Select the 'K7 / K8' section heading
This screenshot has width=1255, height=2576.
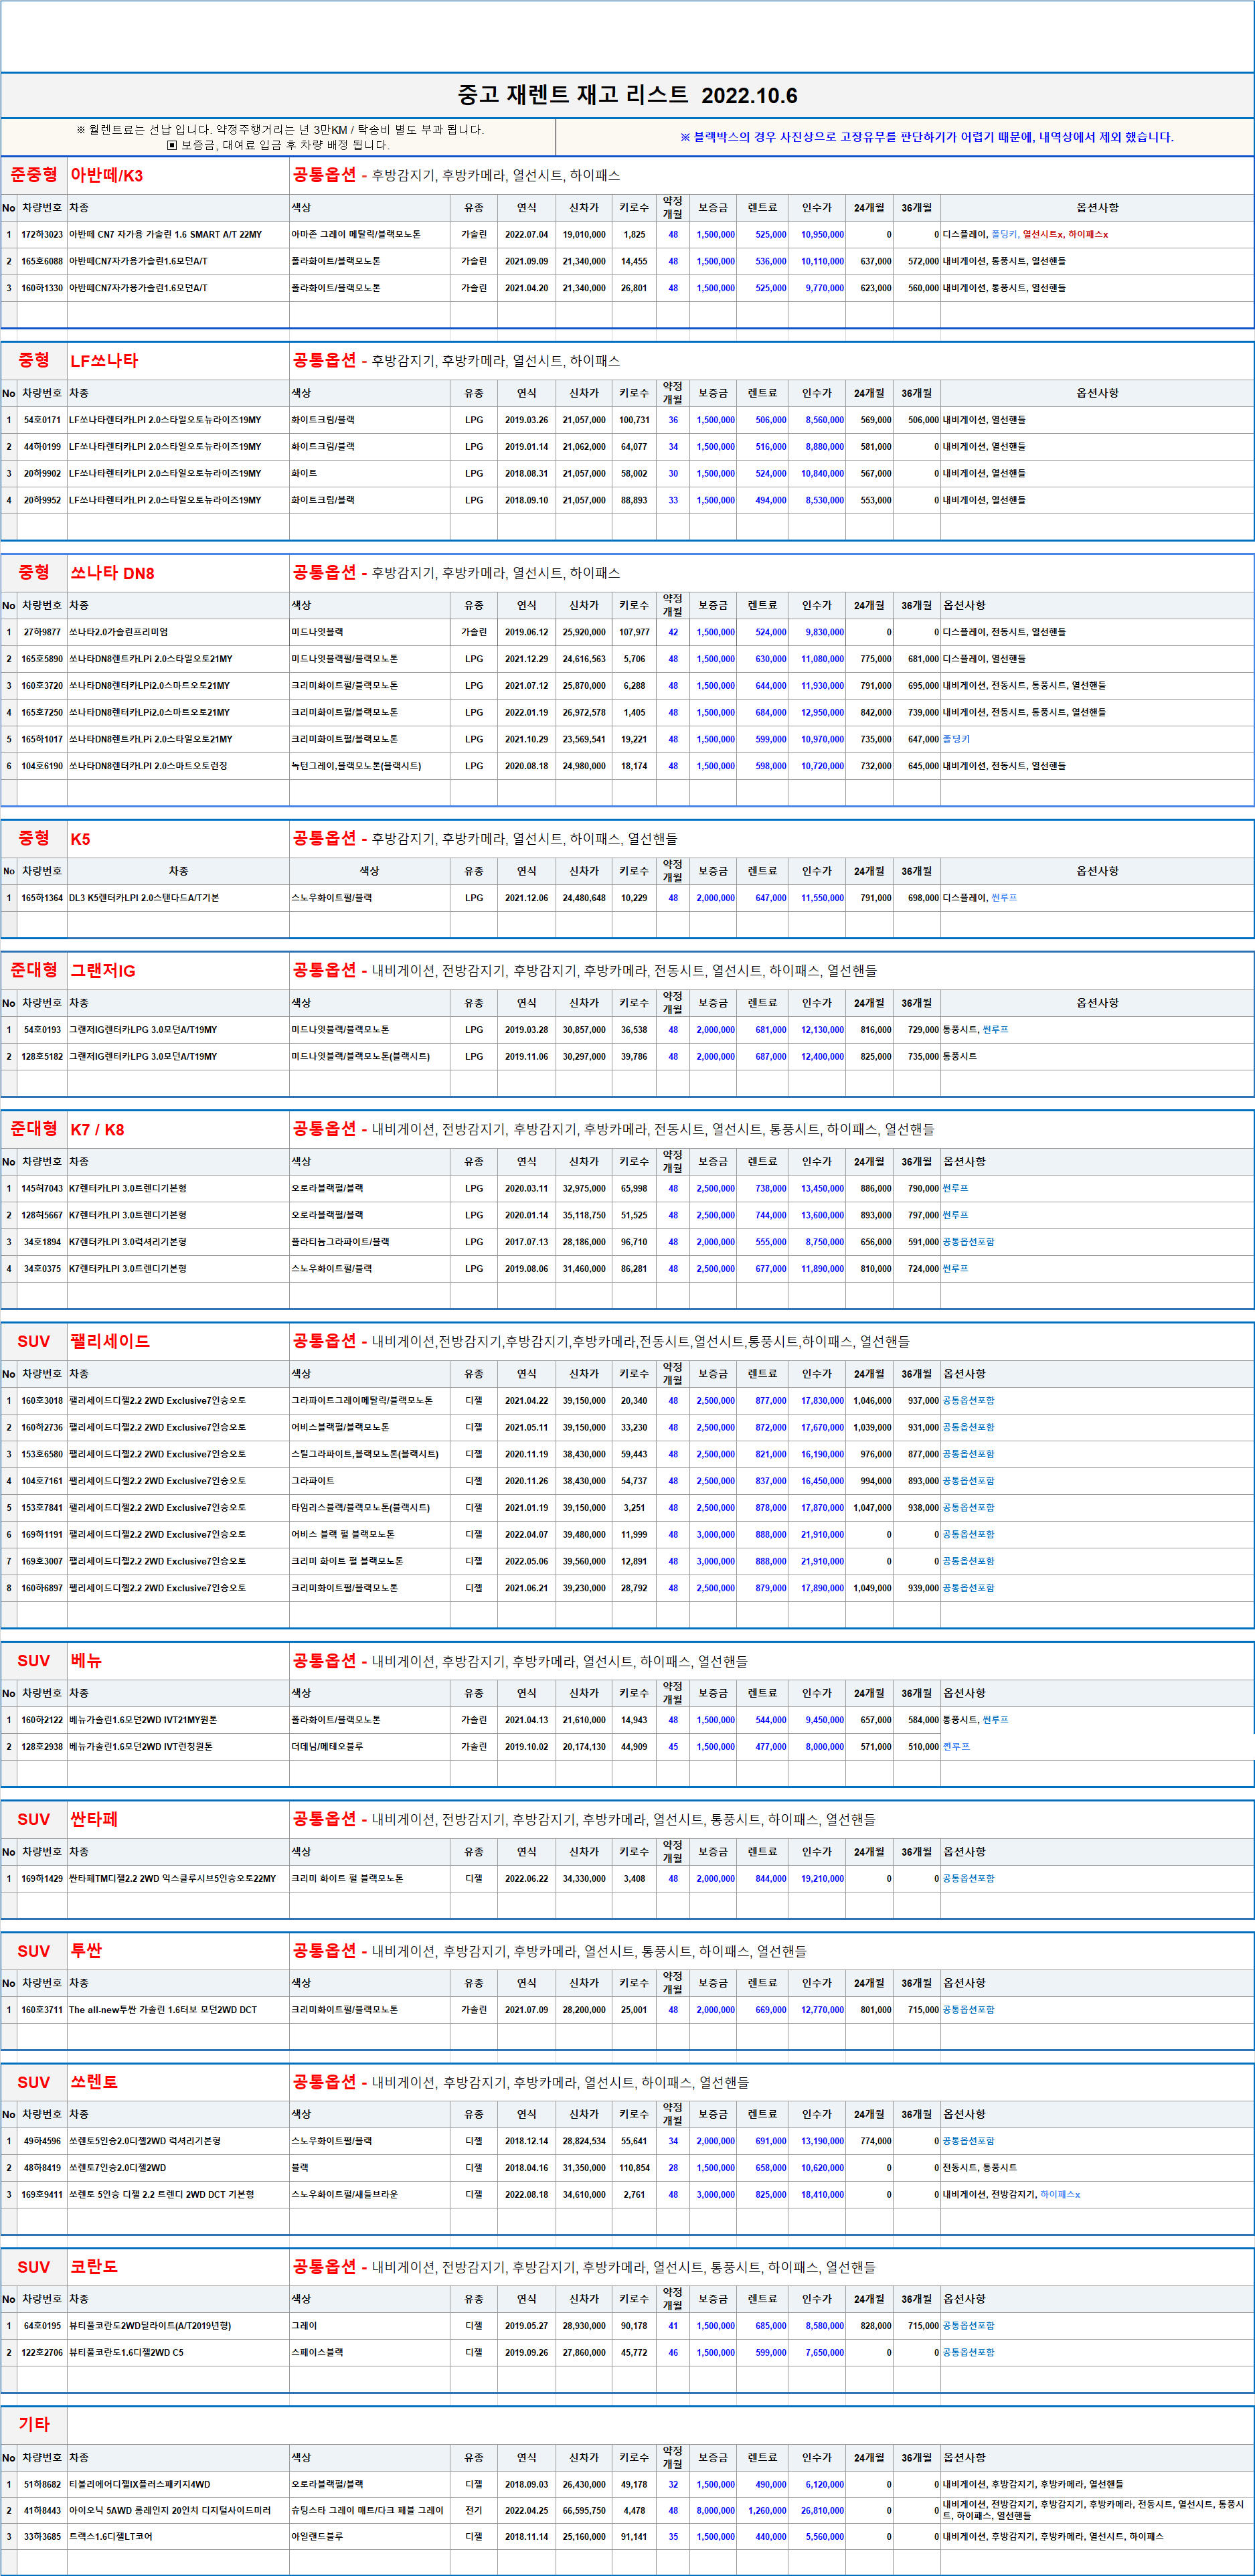[x=97, y=1129]
